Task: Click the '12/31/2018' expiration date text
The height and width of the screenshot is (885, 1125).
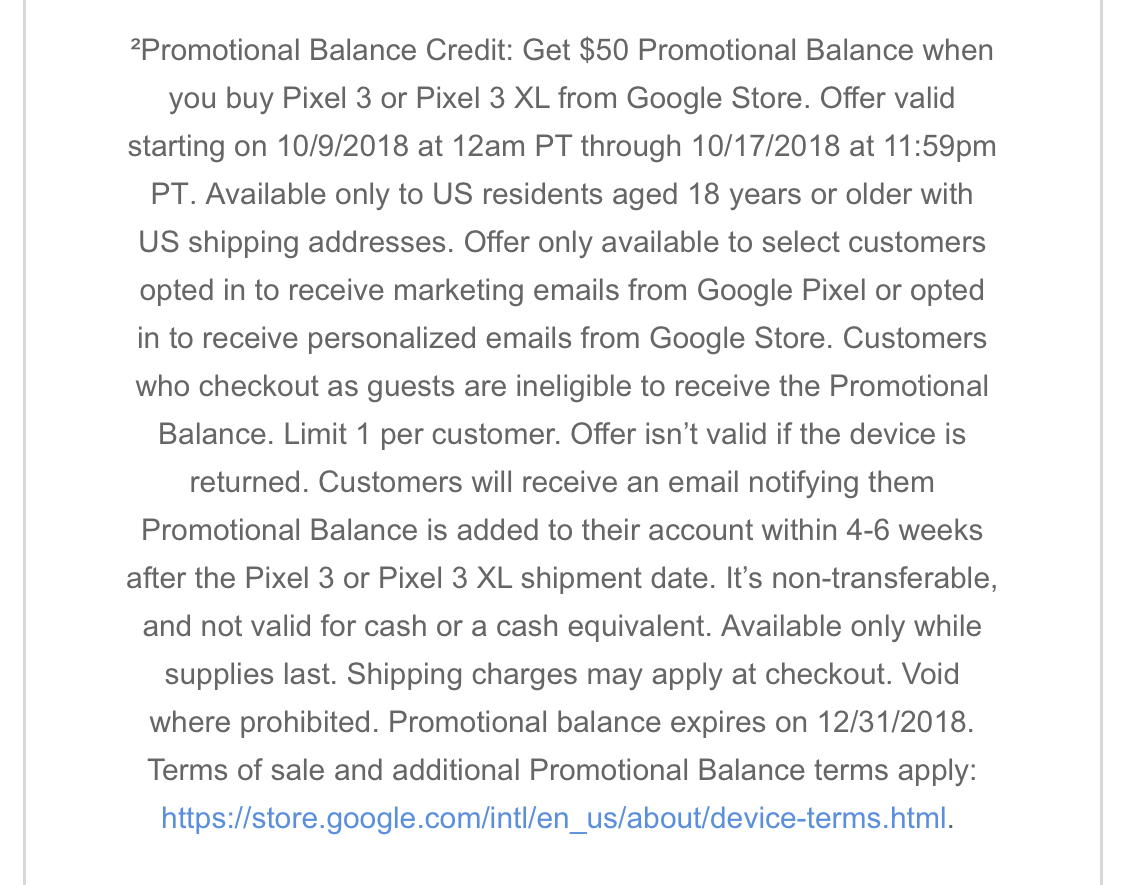Action: [892, 722]
